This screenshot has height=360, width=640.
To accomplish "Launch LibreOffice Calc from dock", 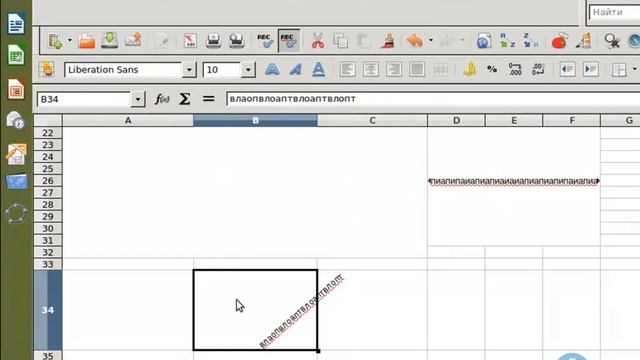I will click(16, 56).
